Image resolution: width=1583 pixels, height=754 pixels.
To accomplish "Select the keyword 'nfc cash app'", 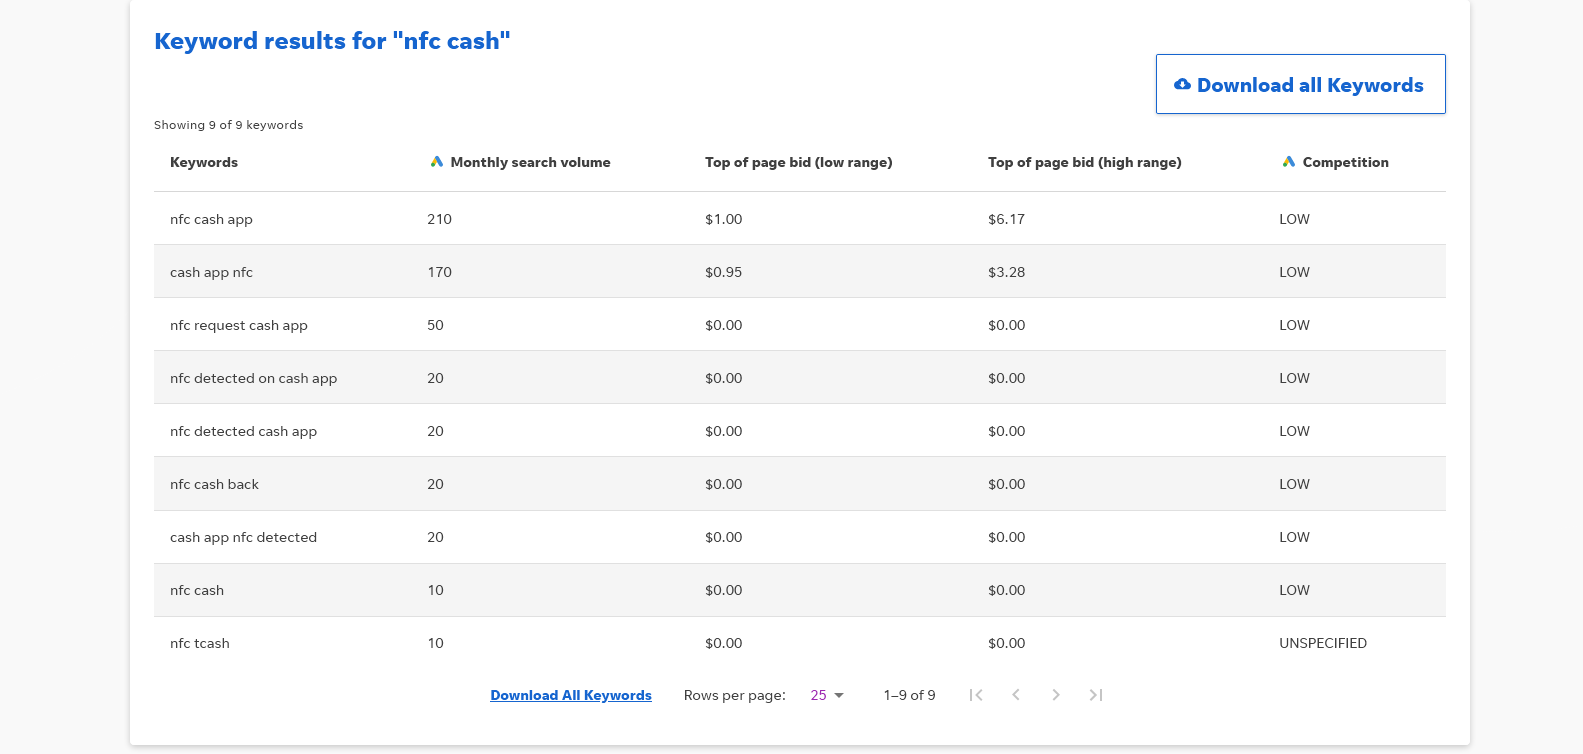I will (211, 219).
